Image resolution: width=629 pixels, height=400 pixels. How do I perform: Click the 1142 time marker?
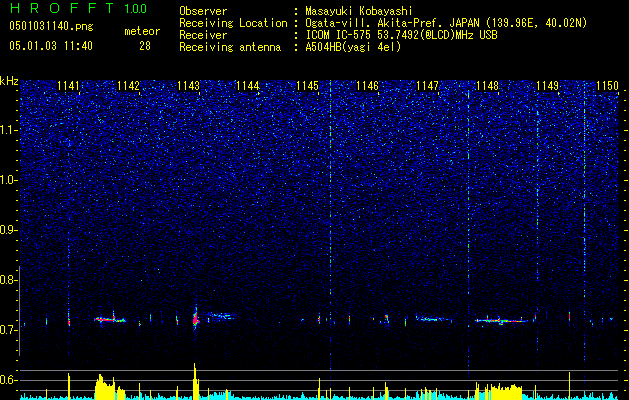[128, 86]
